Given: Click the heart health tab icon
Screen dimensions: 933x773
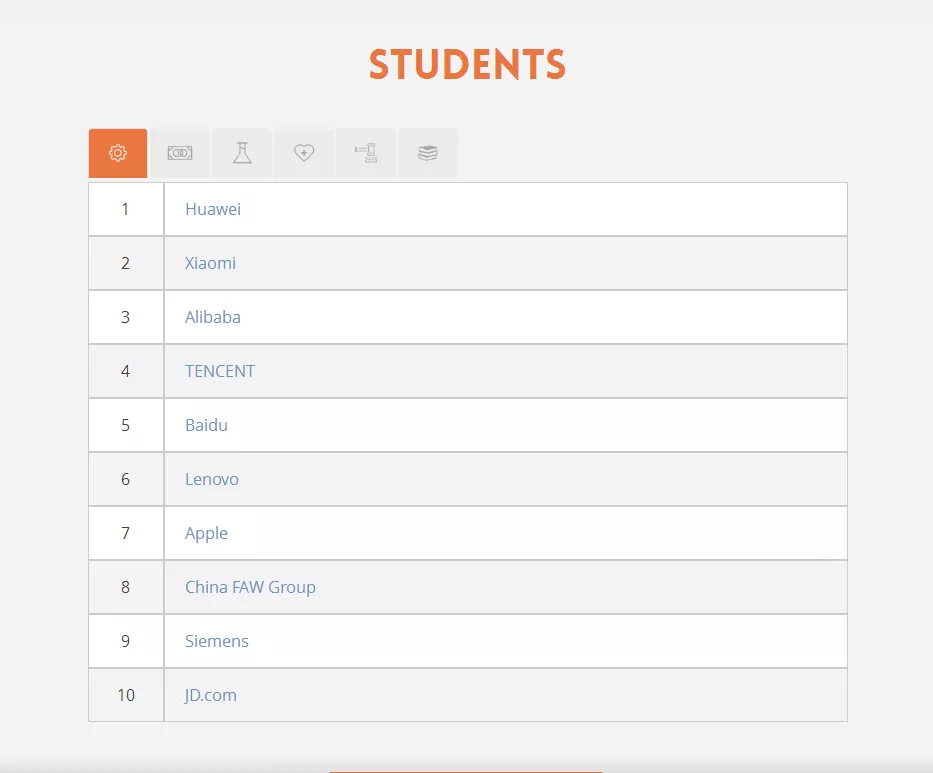Looking at the screenshot, I should point(304,153).
